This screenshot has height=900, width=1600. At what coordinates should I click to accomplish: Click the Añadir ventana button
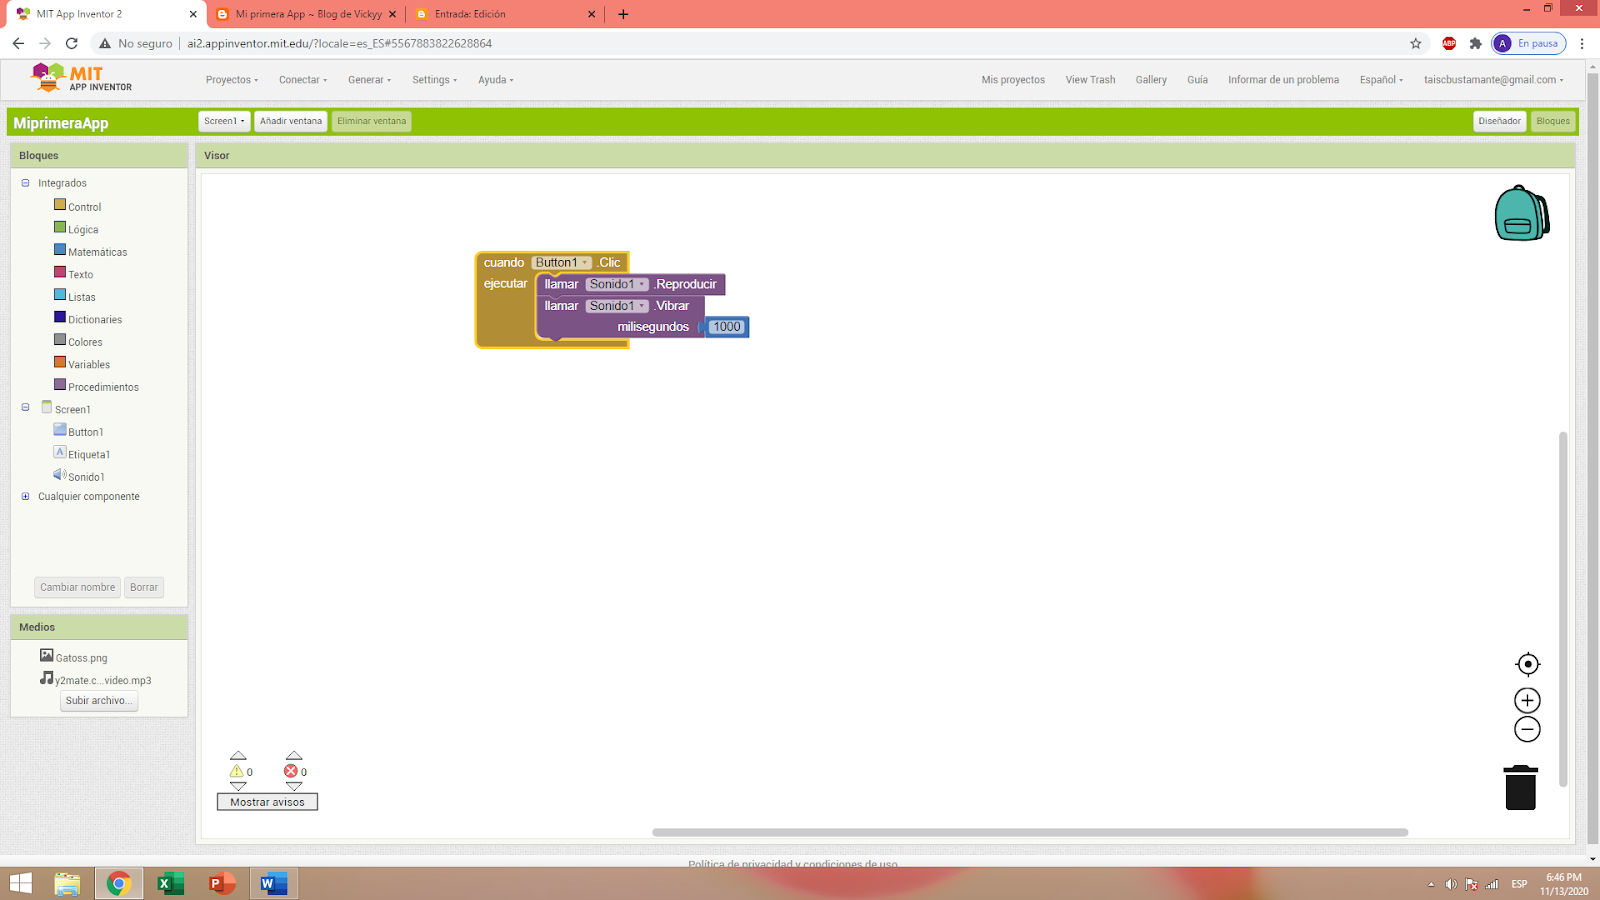coord(291,121)
